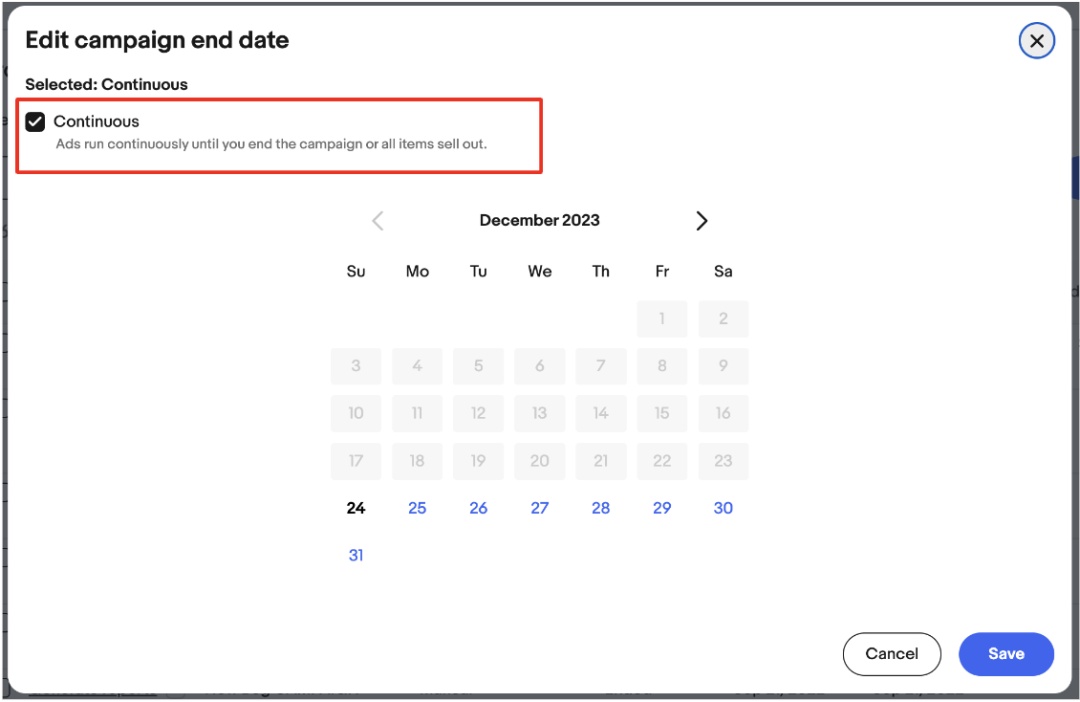Pick December 28 on the calendar

[x=601, y=508]
